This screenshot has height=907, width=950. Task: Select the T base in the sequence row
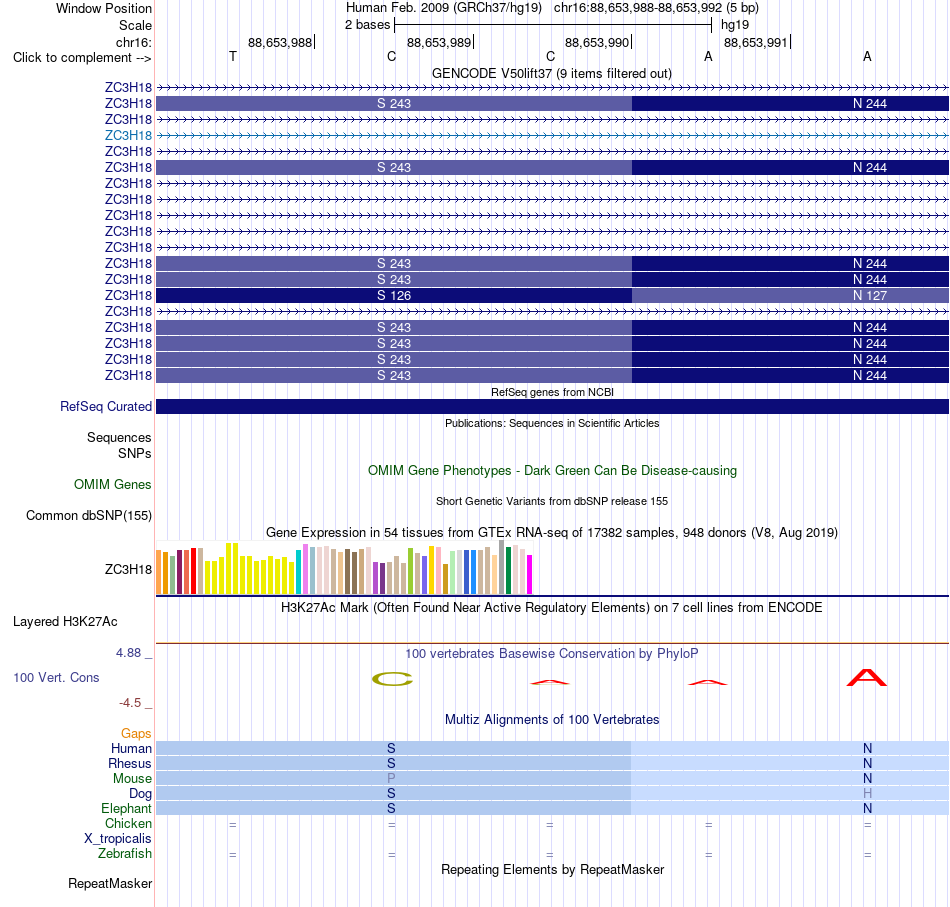[233, 56]
